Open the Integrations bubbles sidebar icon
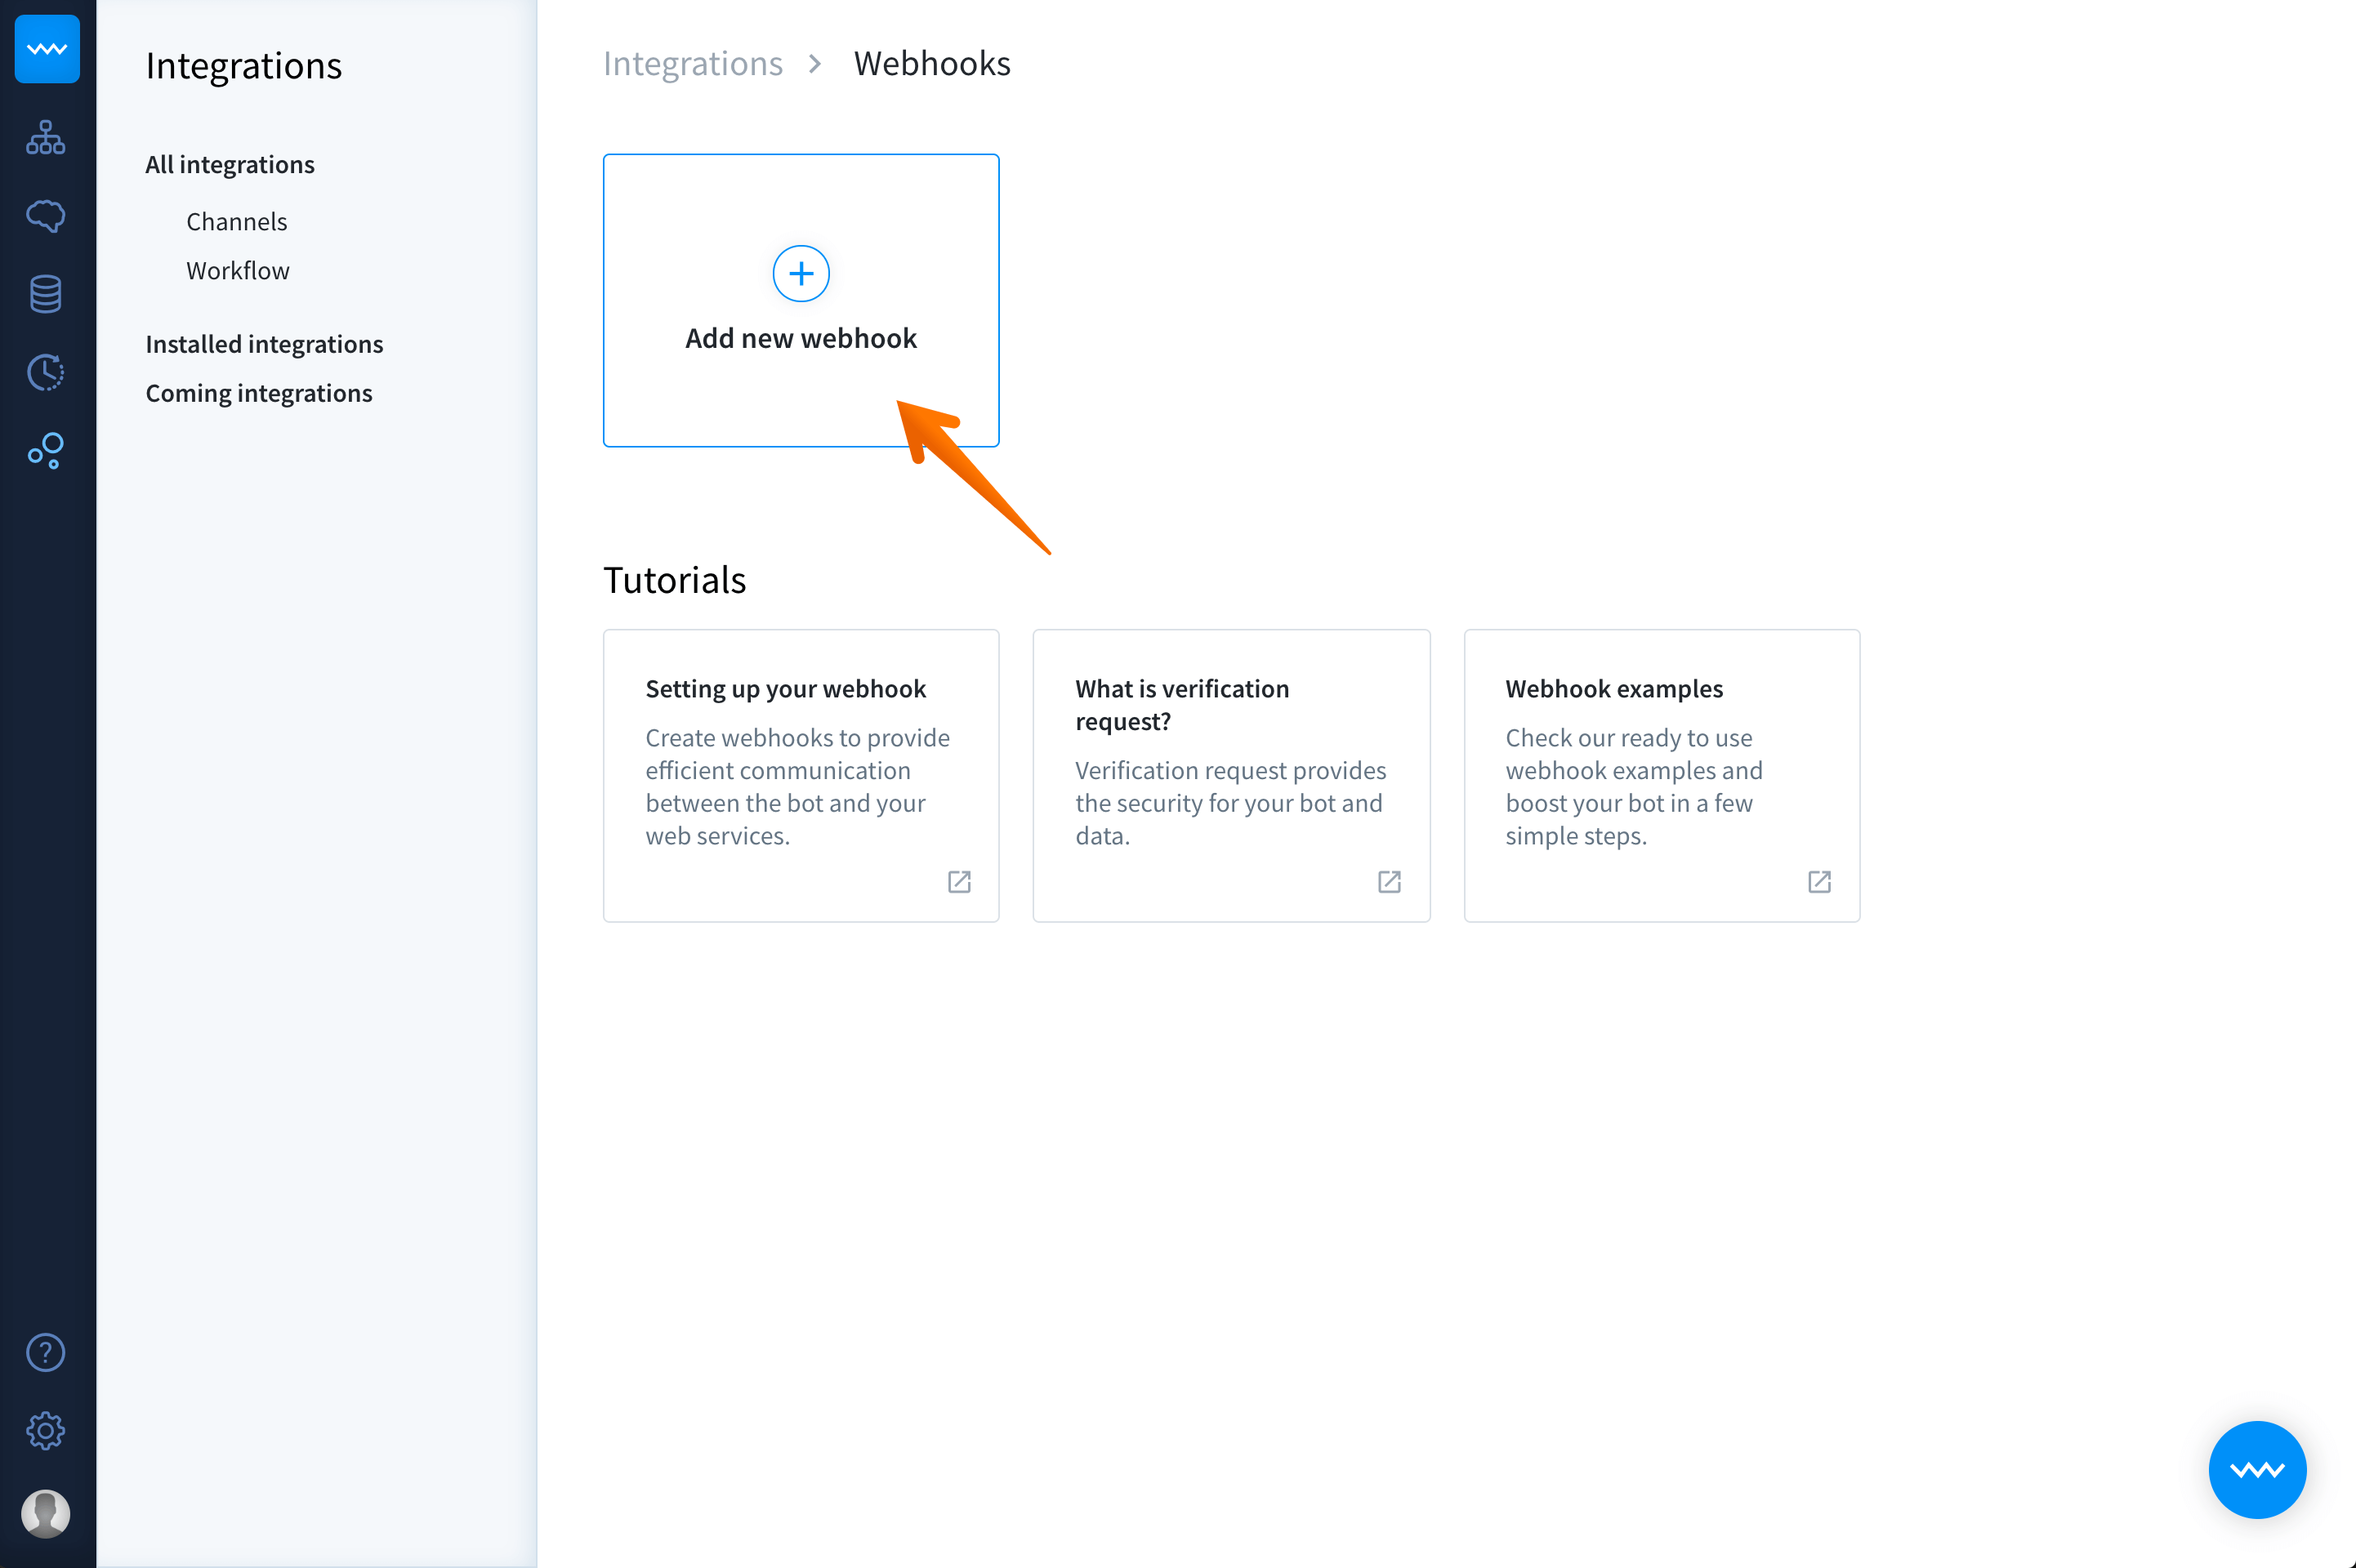The width and height of the screenshot is (2356, 1568). click(46, 451)
